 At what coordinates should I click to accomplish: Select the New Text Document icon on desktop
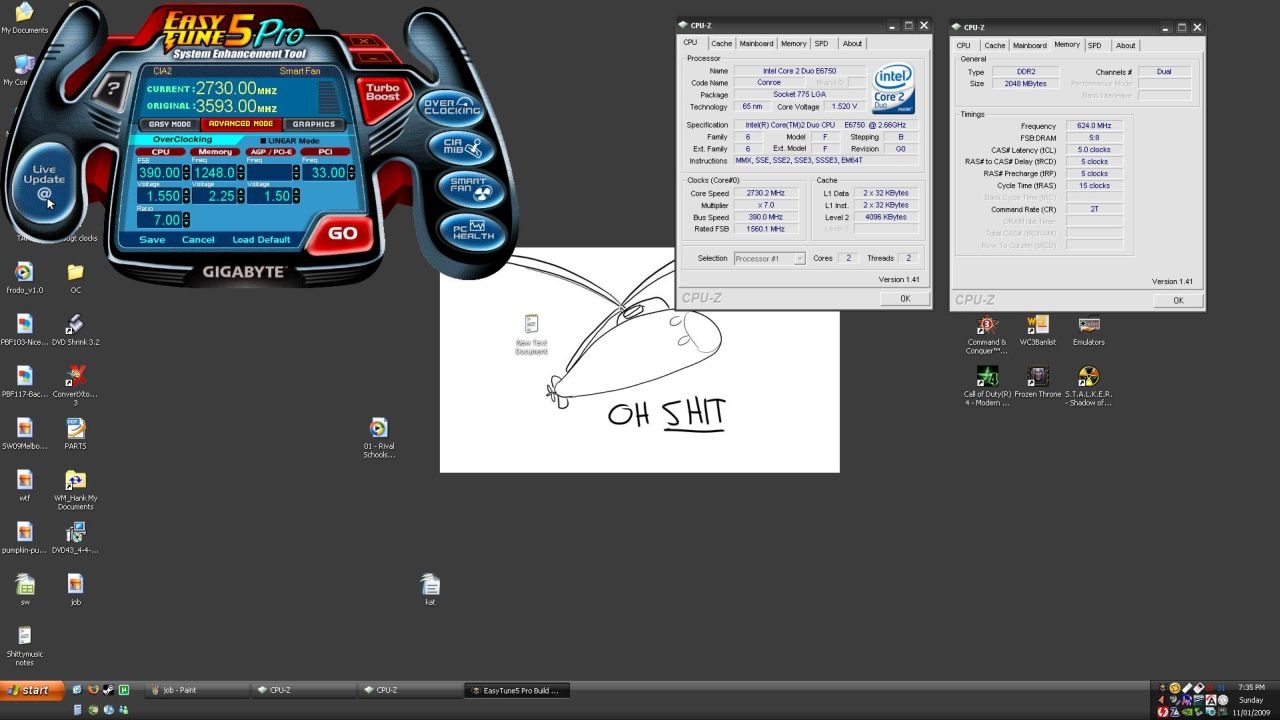click(531, 335)
